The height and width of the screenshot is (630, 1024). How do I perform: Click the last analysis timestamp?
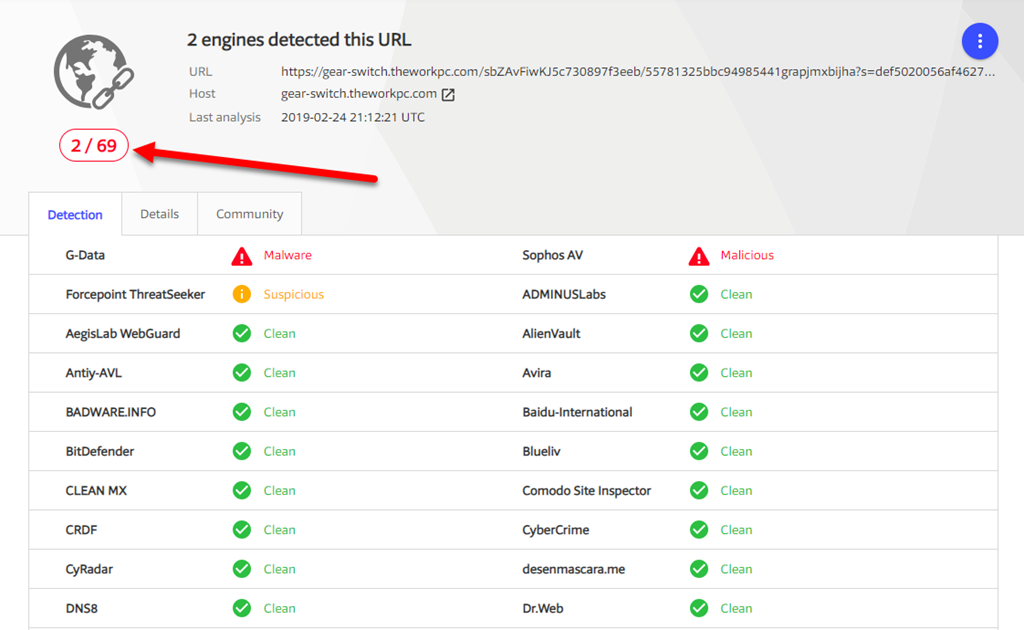click(x=353, y=118)
